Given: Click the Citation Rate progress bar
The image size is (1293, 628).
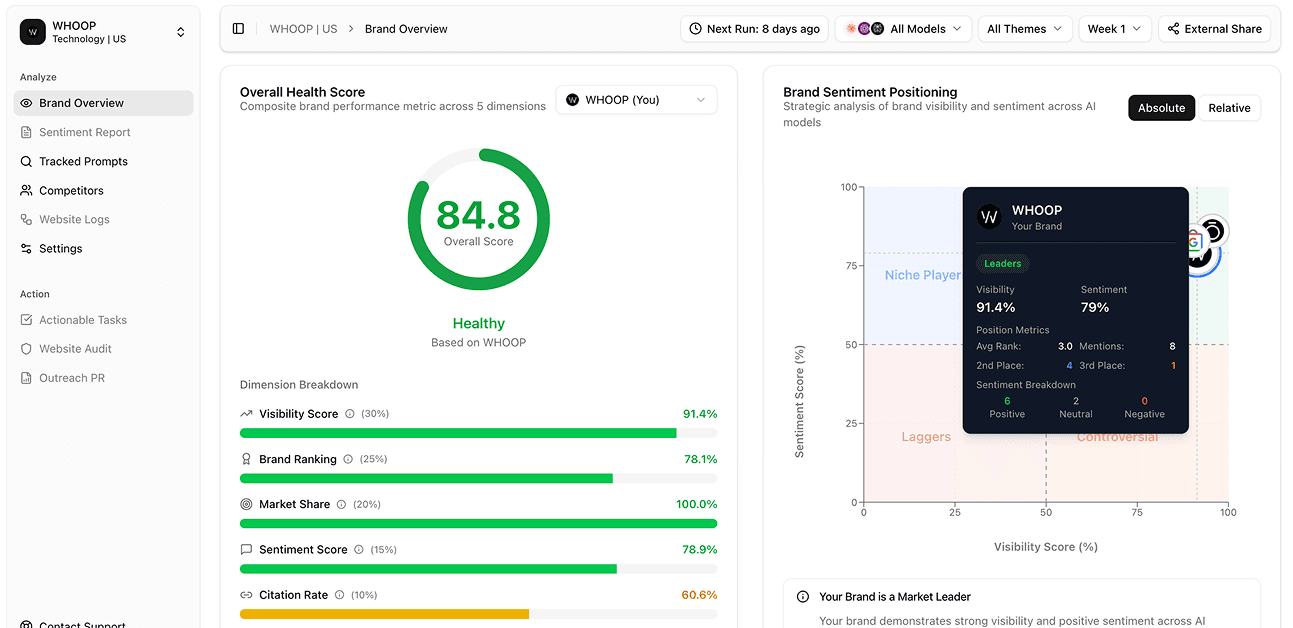Looking at the screenshot, I should coord(478,613).
